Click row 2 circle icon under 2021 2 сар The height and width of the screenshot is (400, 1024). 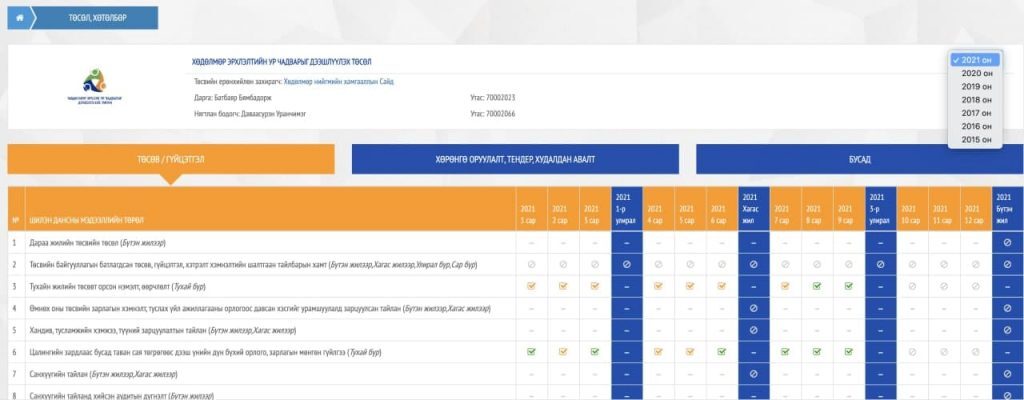click(x=563, y=264)
